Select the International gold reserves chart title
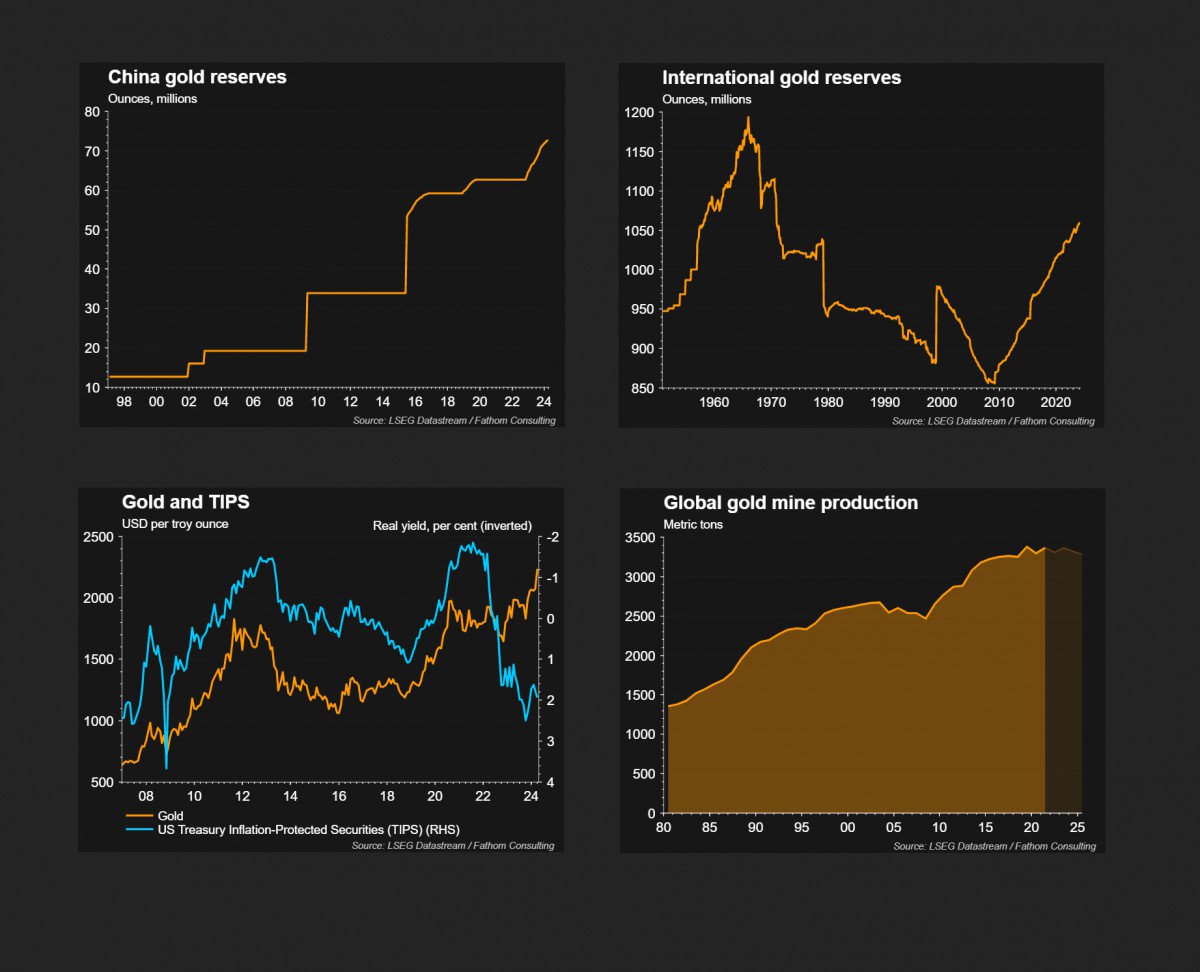 [x=781, y=77]
